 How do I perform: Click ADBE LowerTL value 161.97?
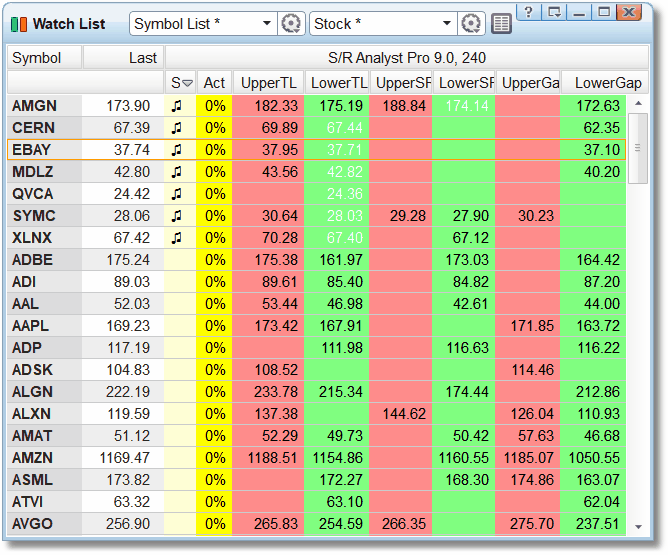tap(341, 260)
